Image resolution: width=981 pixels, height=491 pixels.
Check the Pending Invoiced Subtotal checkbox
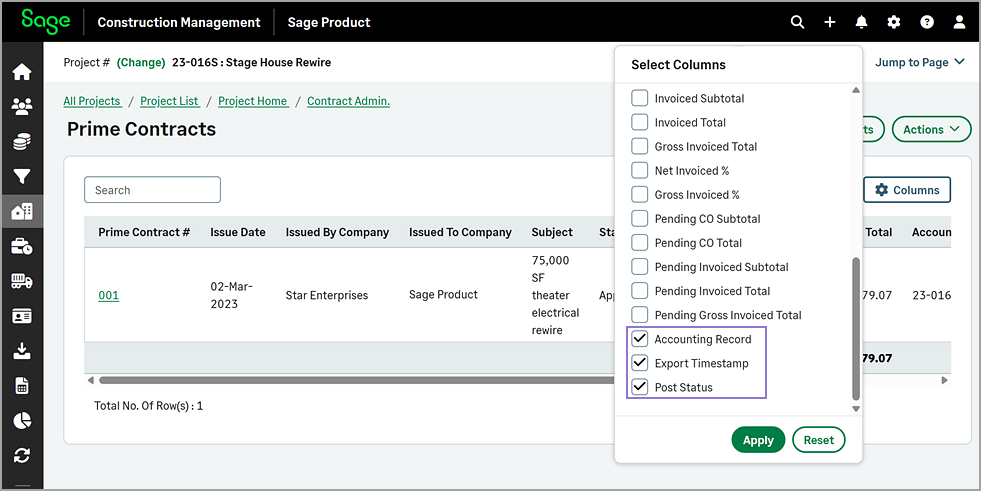639,266
